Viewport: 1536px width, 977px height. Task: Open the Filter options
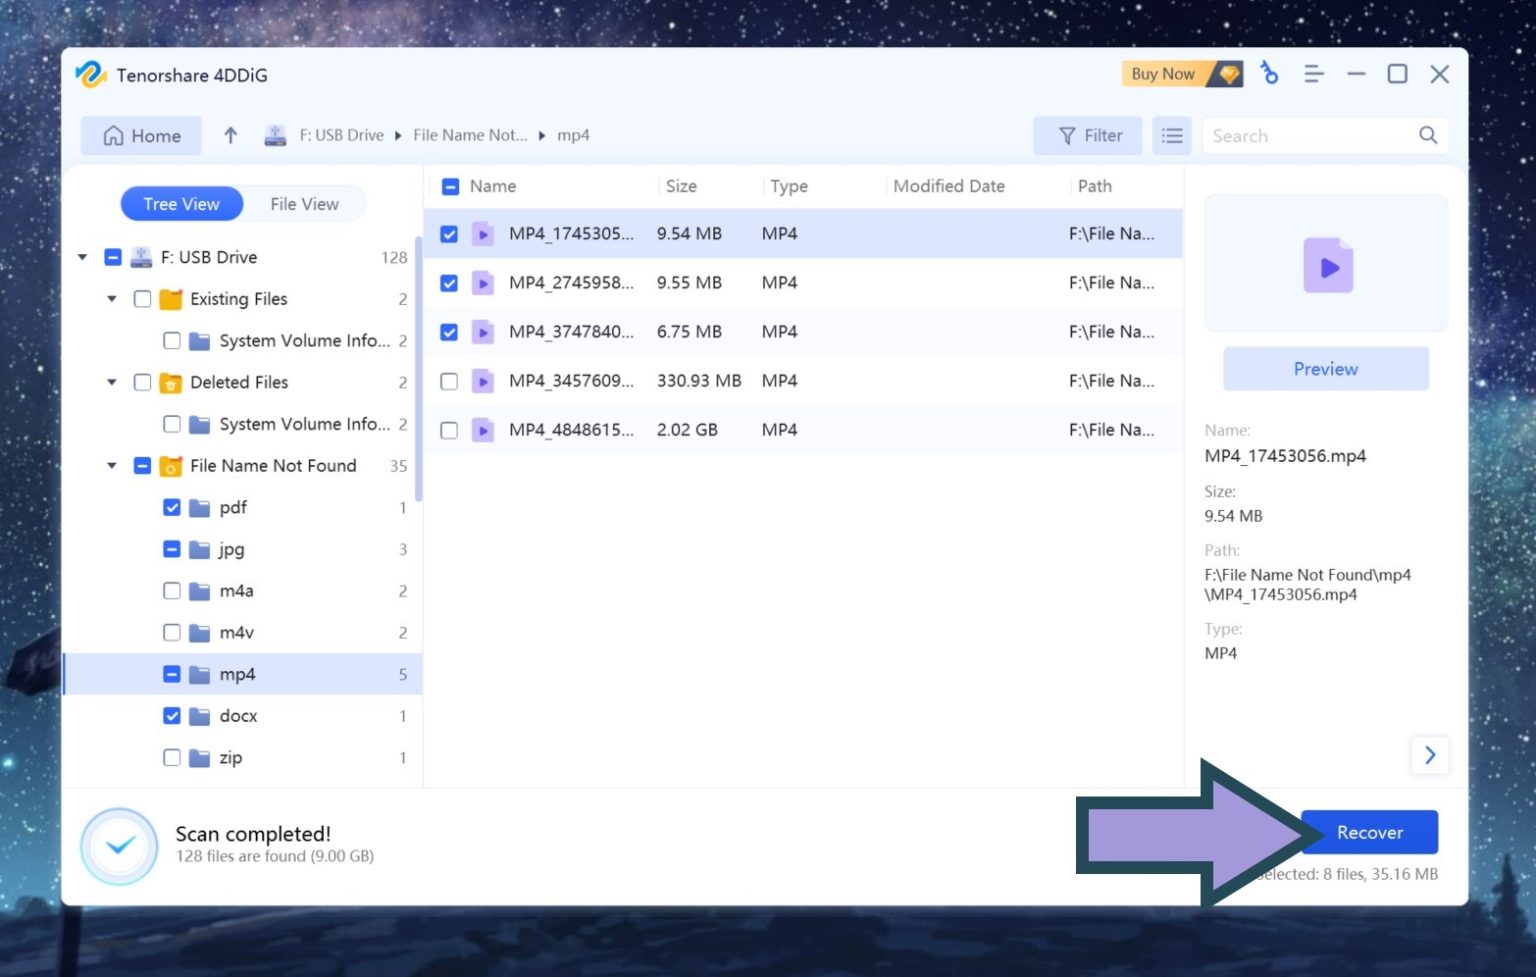click(1088, 135)
